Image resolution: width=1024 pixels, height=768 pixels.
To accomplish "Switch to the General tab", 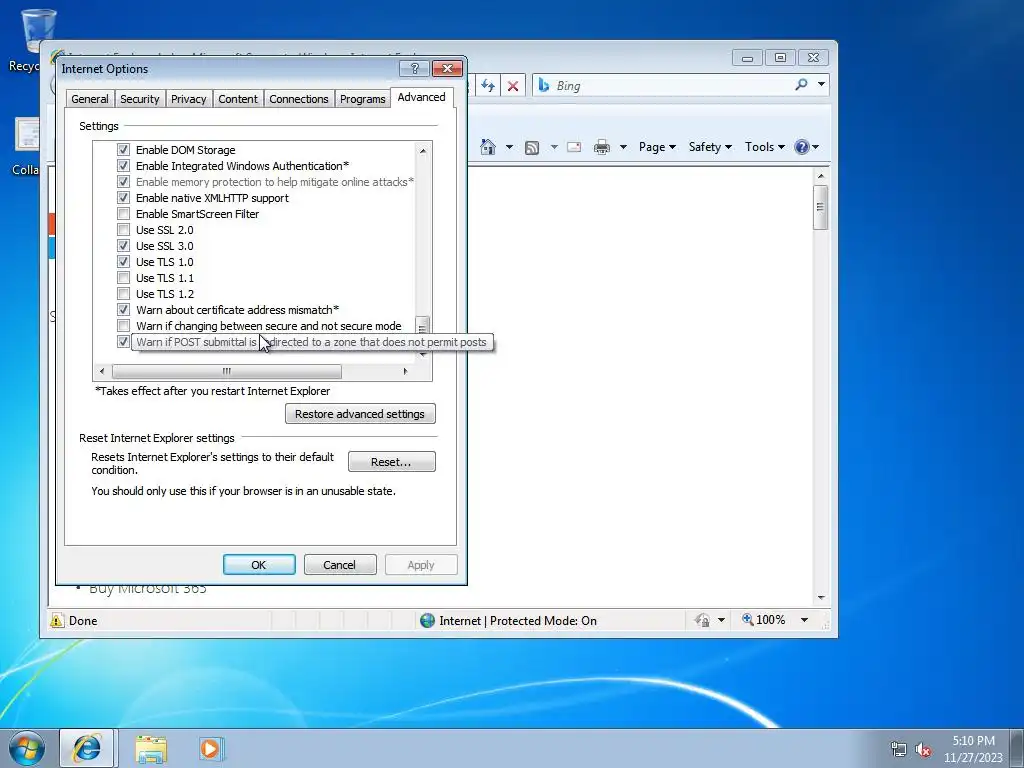I will [x=90, y=99].
